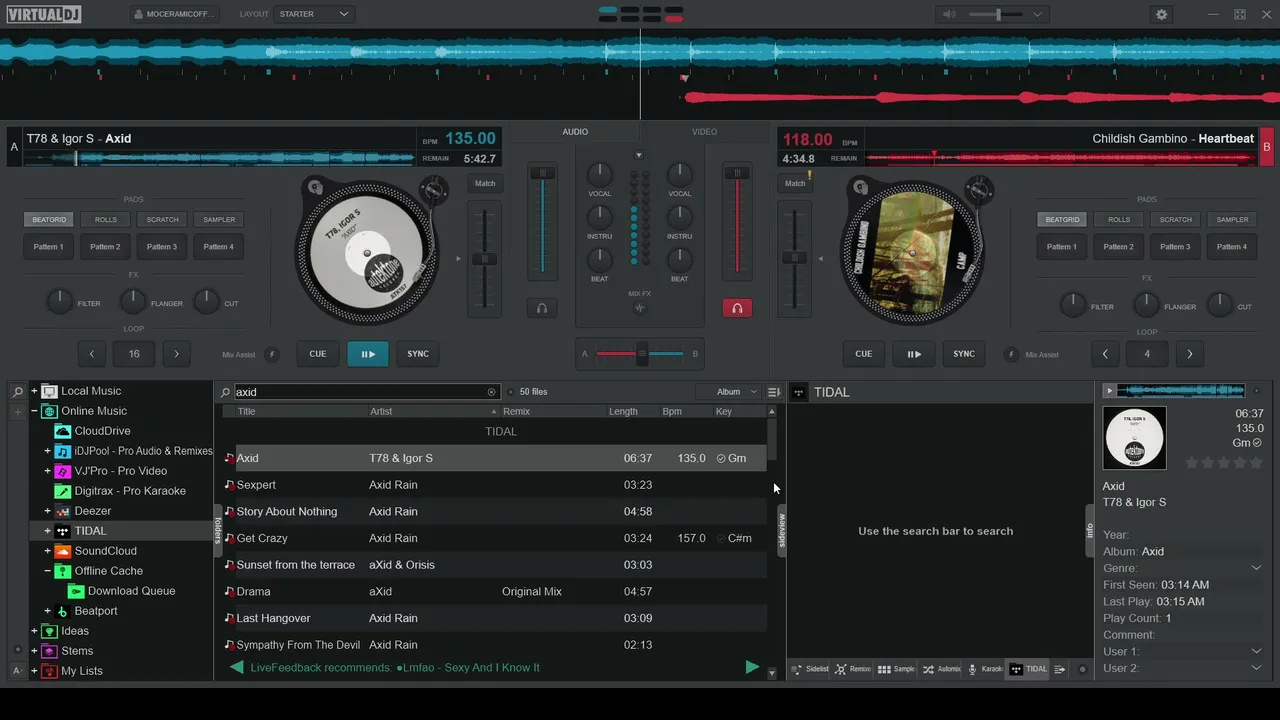Switch to the AUDIO mixer tab

click(x=575, y=132)
